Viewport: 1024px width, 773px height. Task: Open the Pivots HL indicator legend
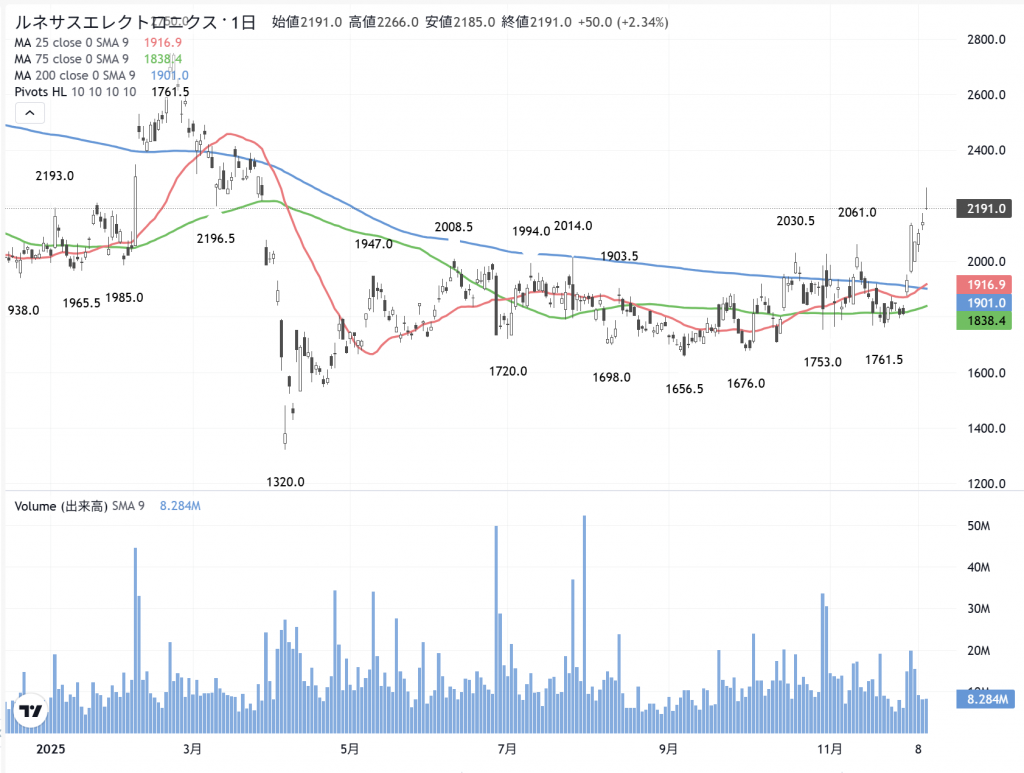pyautogui.click(x=76, y=92)
